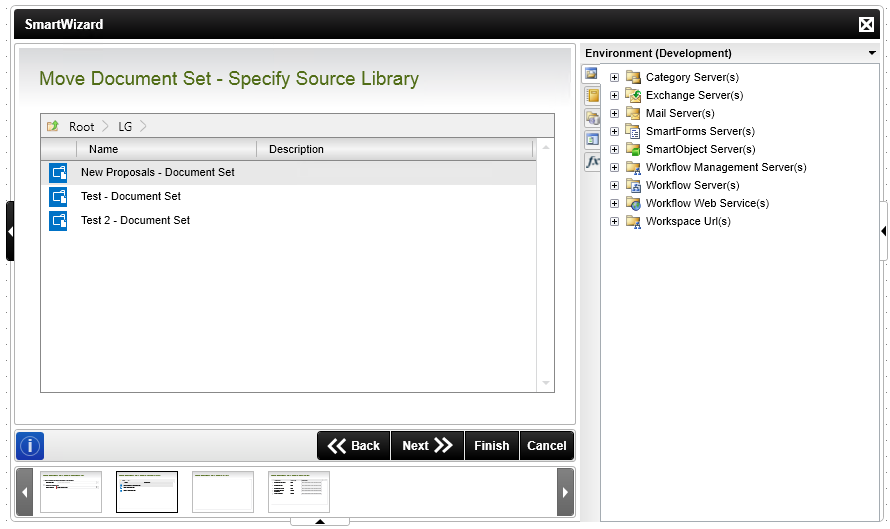890x529 pixels.
Task: Close the SmartWizard window
Action: click(x=866, y=24)
